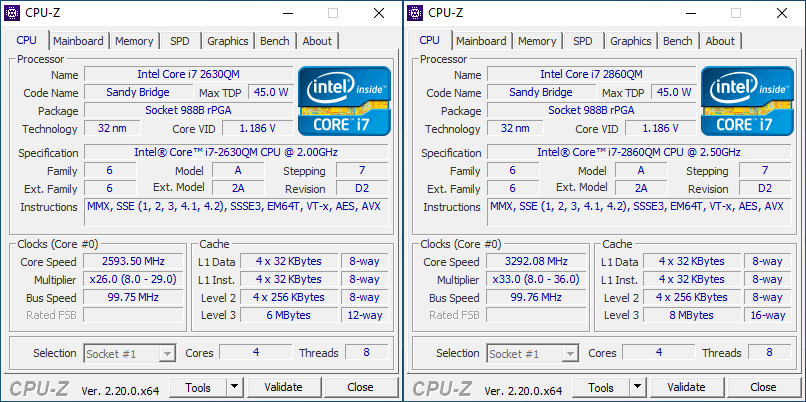The height and width of the screenshot is (402, 806).
Task: Click Max TDP 45.0 W in right window
Action: click(674, 92)
